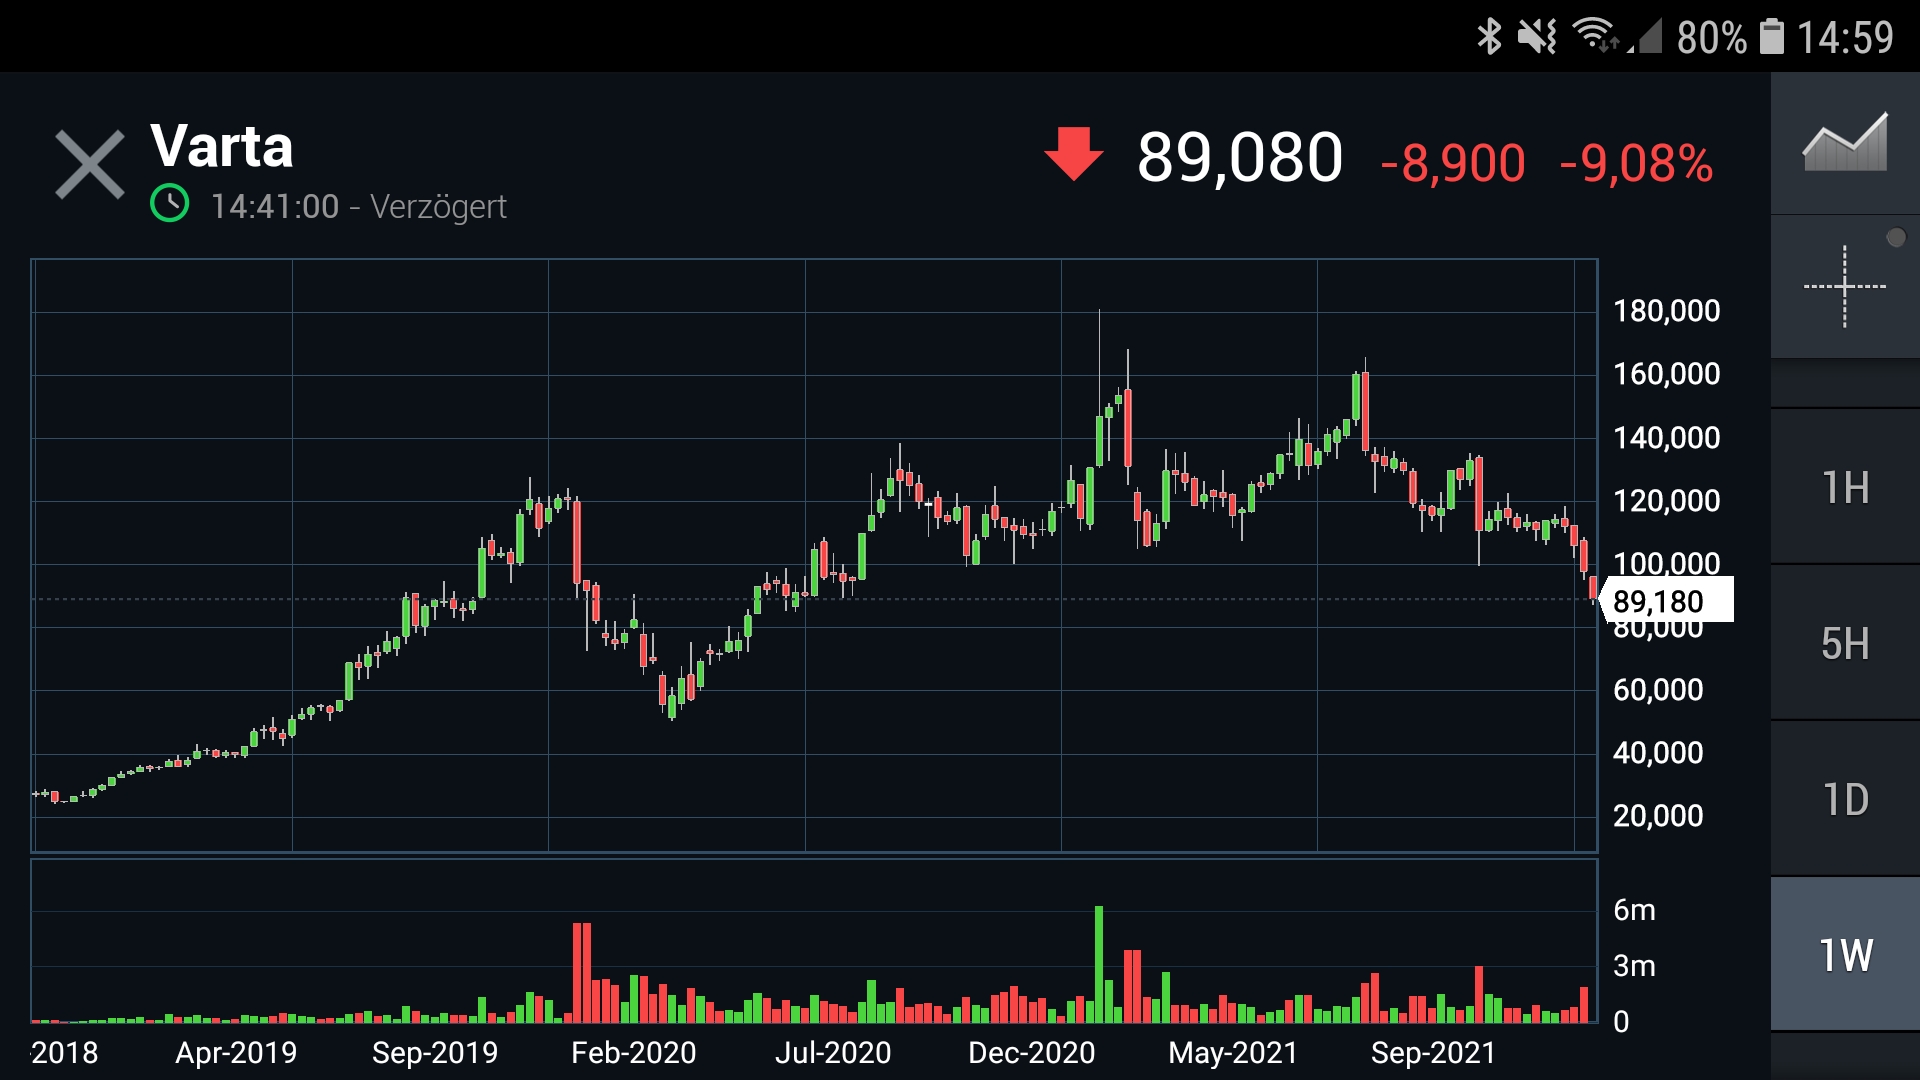Click the current price 89,080
The image size is (1920, 1080).
pyautogui.click(x=1239, y=158)
